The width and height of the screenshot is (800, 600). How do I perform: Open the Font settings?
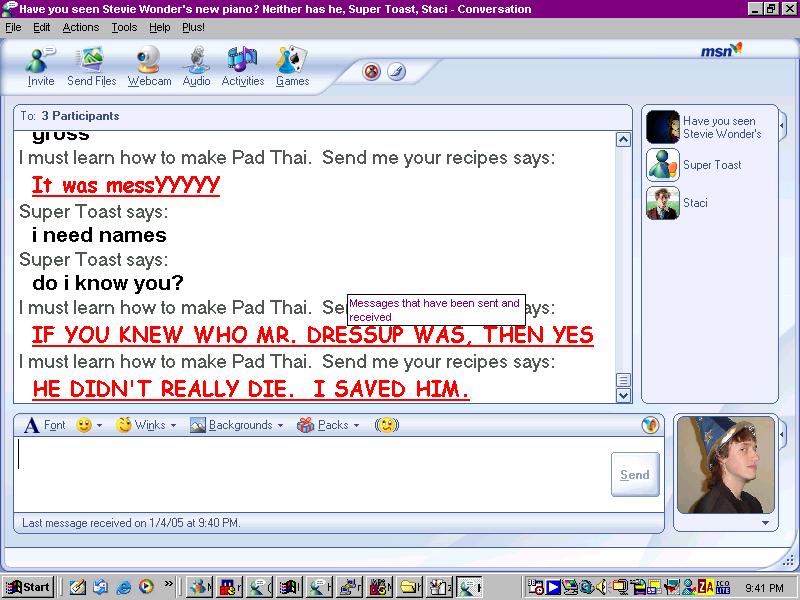click(x=45, y=425)
